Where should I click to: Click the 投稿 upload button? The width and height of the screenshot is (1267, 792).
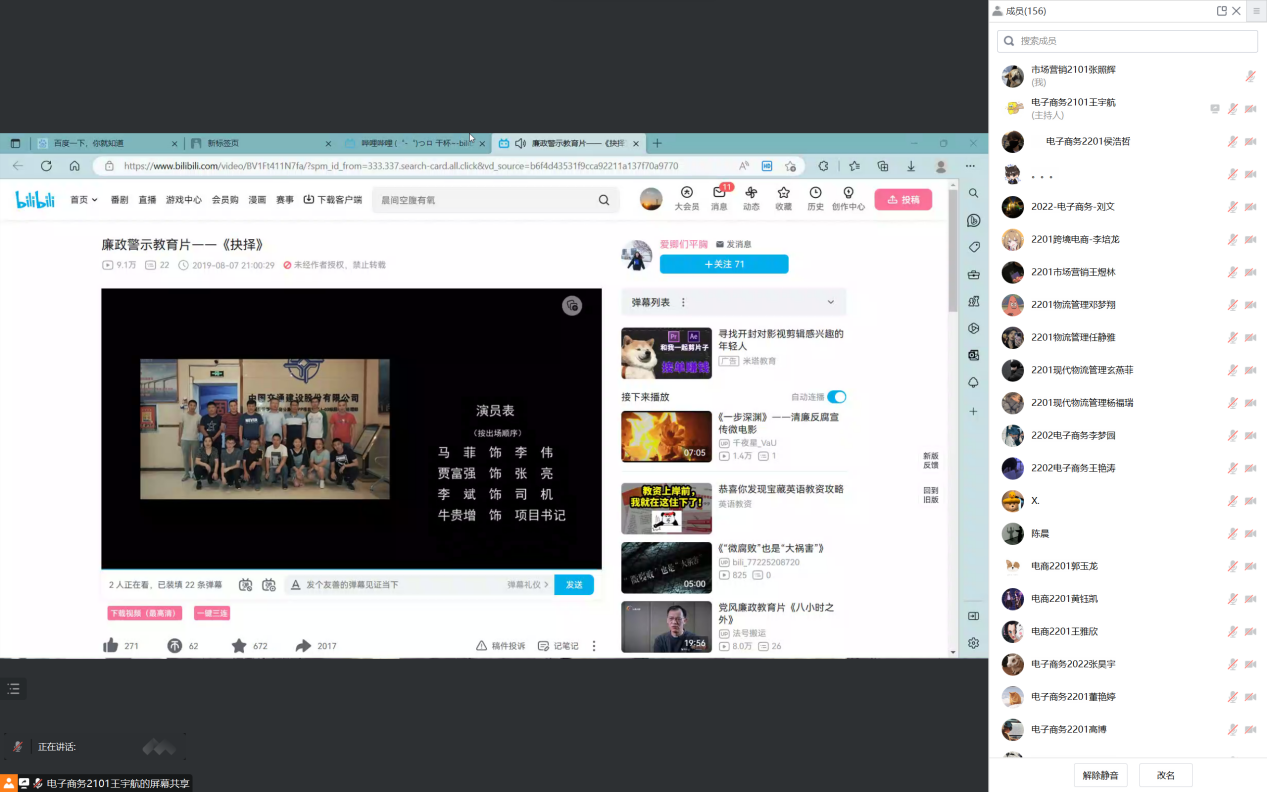[x=903, y=200]
